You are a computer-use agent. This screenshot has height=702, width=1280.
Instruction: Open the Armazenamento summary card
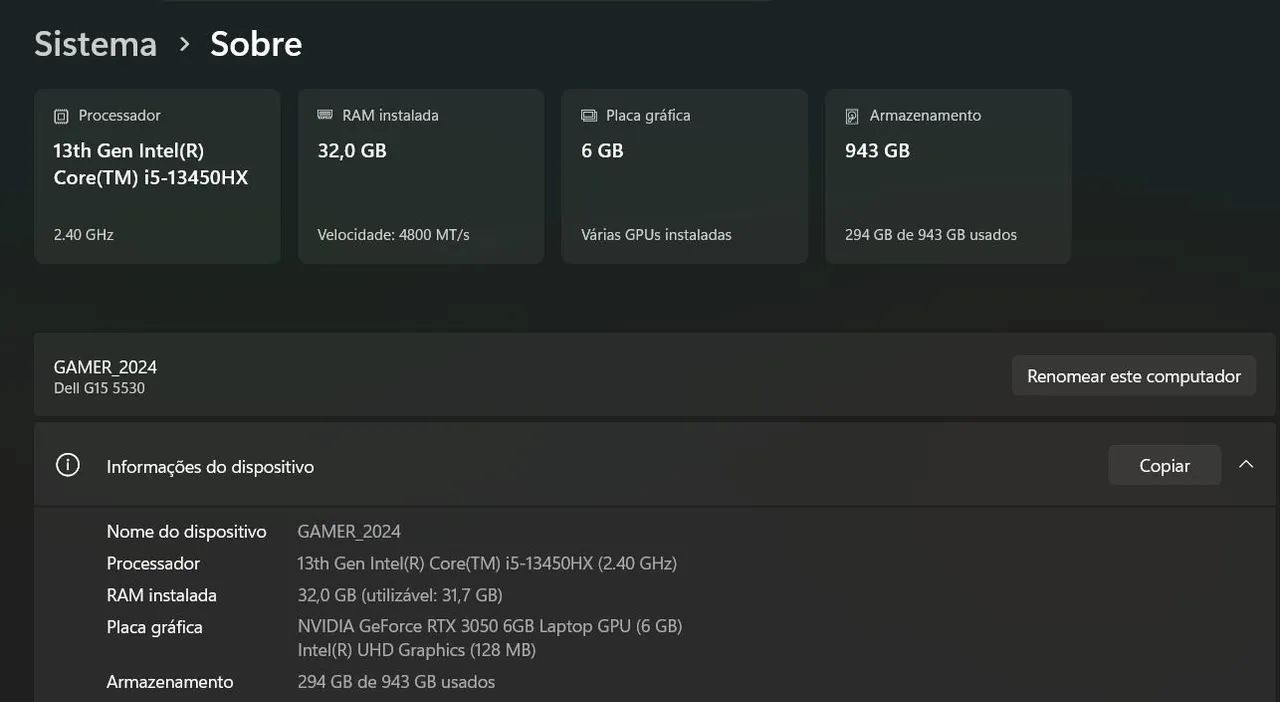tap(948, 176)
